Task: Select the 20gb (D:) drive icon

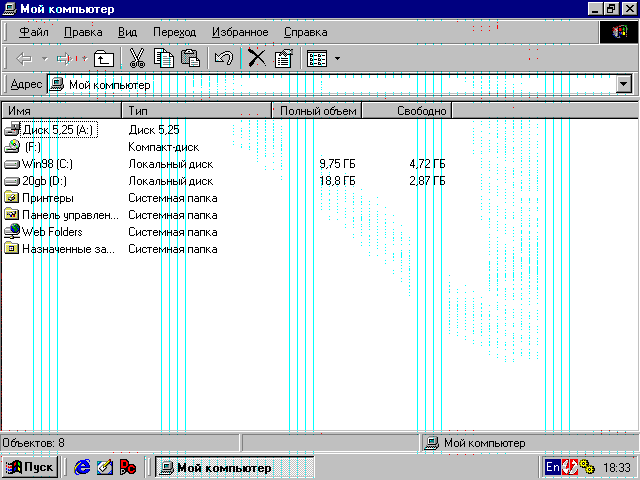Action: (x=11, y=181)
